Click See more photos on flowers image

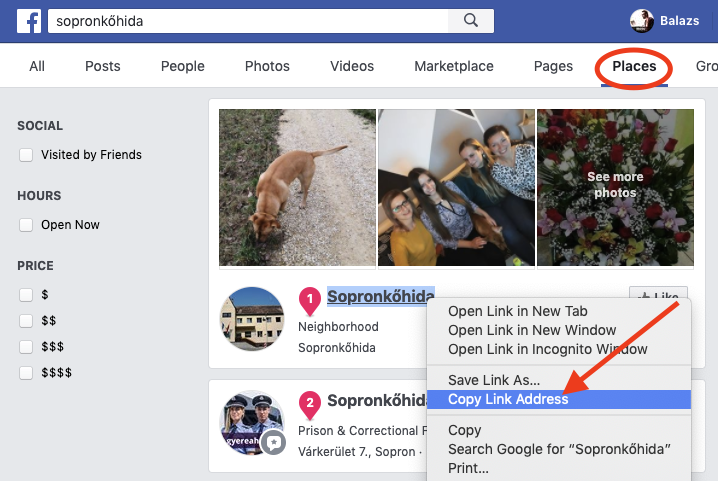click(615, 185)
